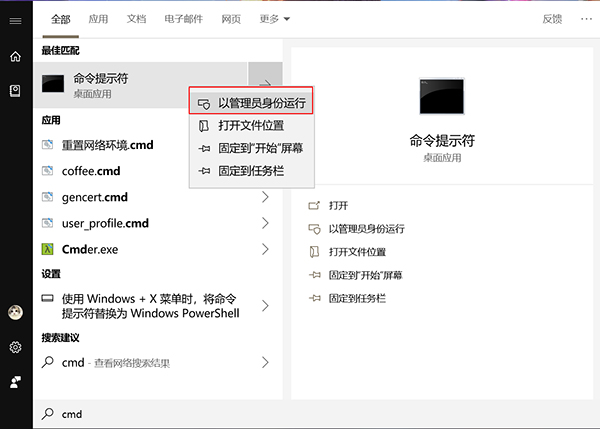Click the pin to Start icon in right panel
Image resolution: width=600 pixels, height=429 pixels.
314,275
